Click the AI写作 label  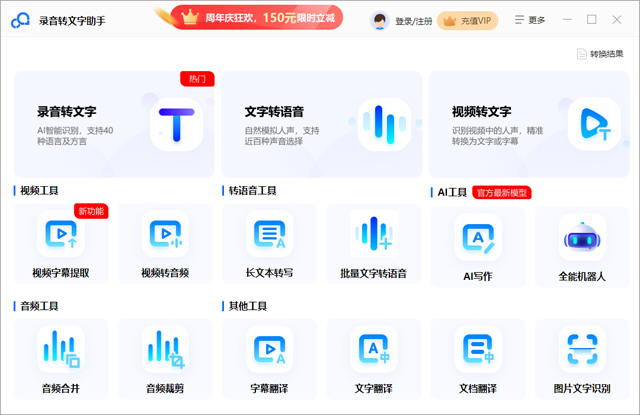click(x=478, y=276)
